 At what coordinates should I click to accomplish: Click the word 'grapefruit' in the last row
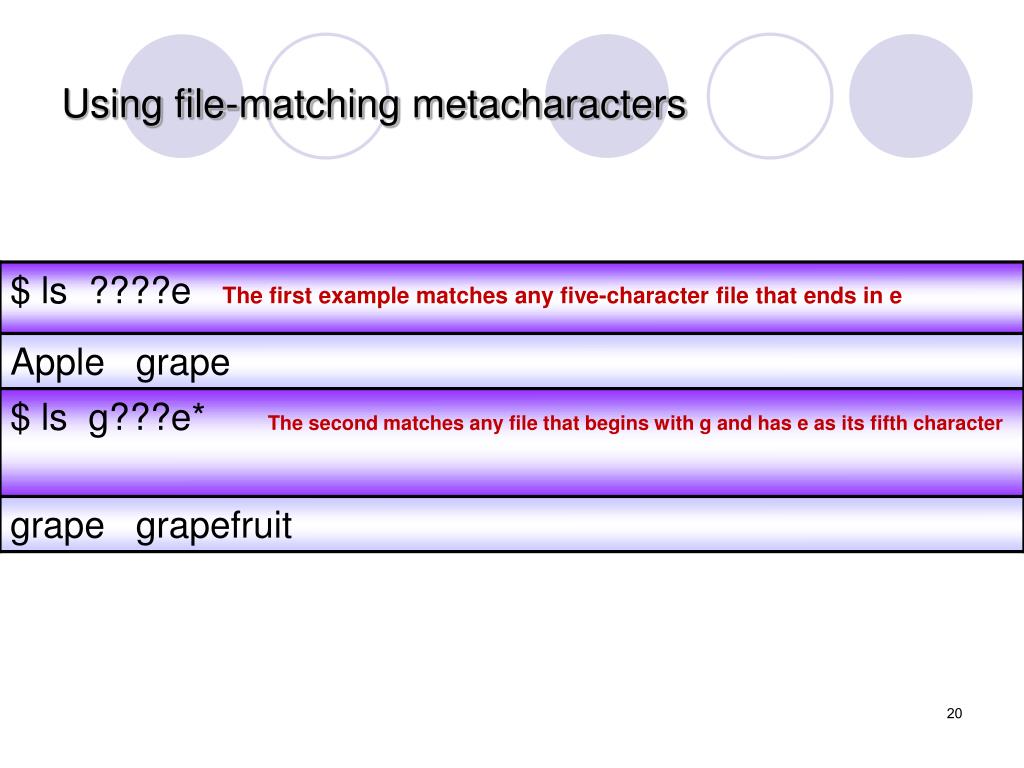coord(214,526)
